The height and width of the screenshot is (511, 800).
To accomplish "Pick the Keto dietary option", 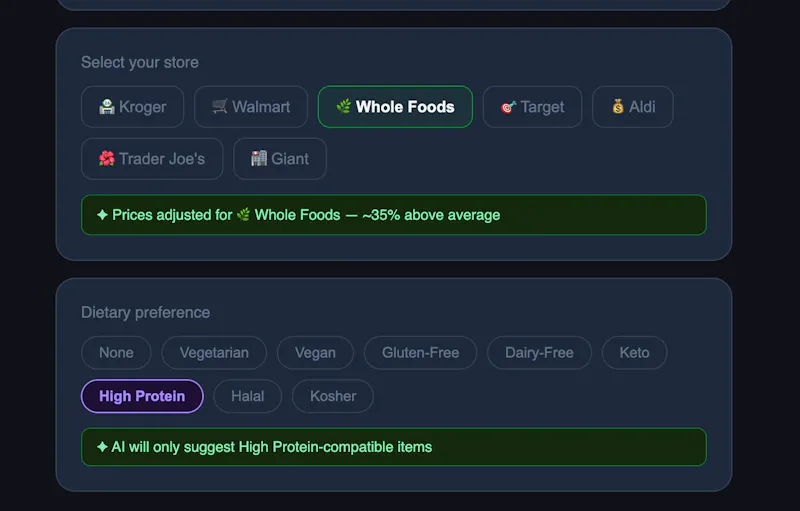I will (x=635, y=353).
